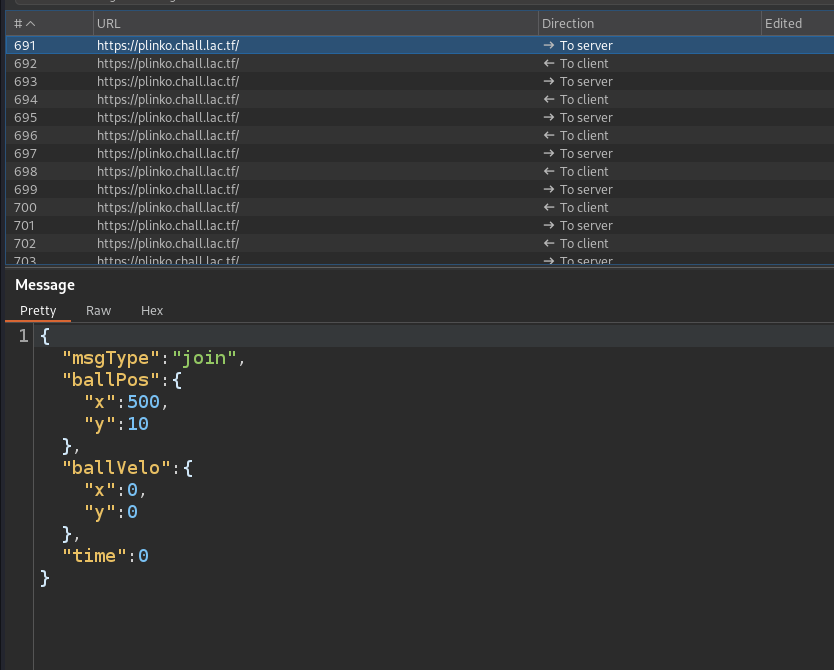Switch to the Raw message tab
The image size is (834, 670).
(x=98, y=310)
